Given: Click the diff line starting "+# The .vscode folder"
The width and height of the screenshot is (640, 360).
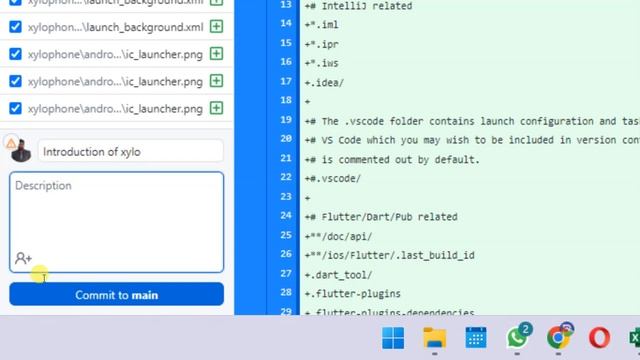Looking at the screenshot, I should (x=472, y=121).
